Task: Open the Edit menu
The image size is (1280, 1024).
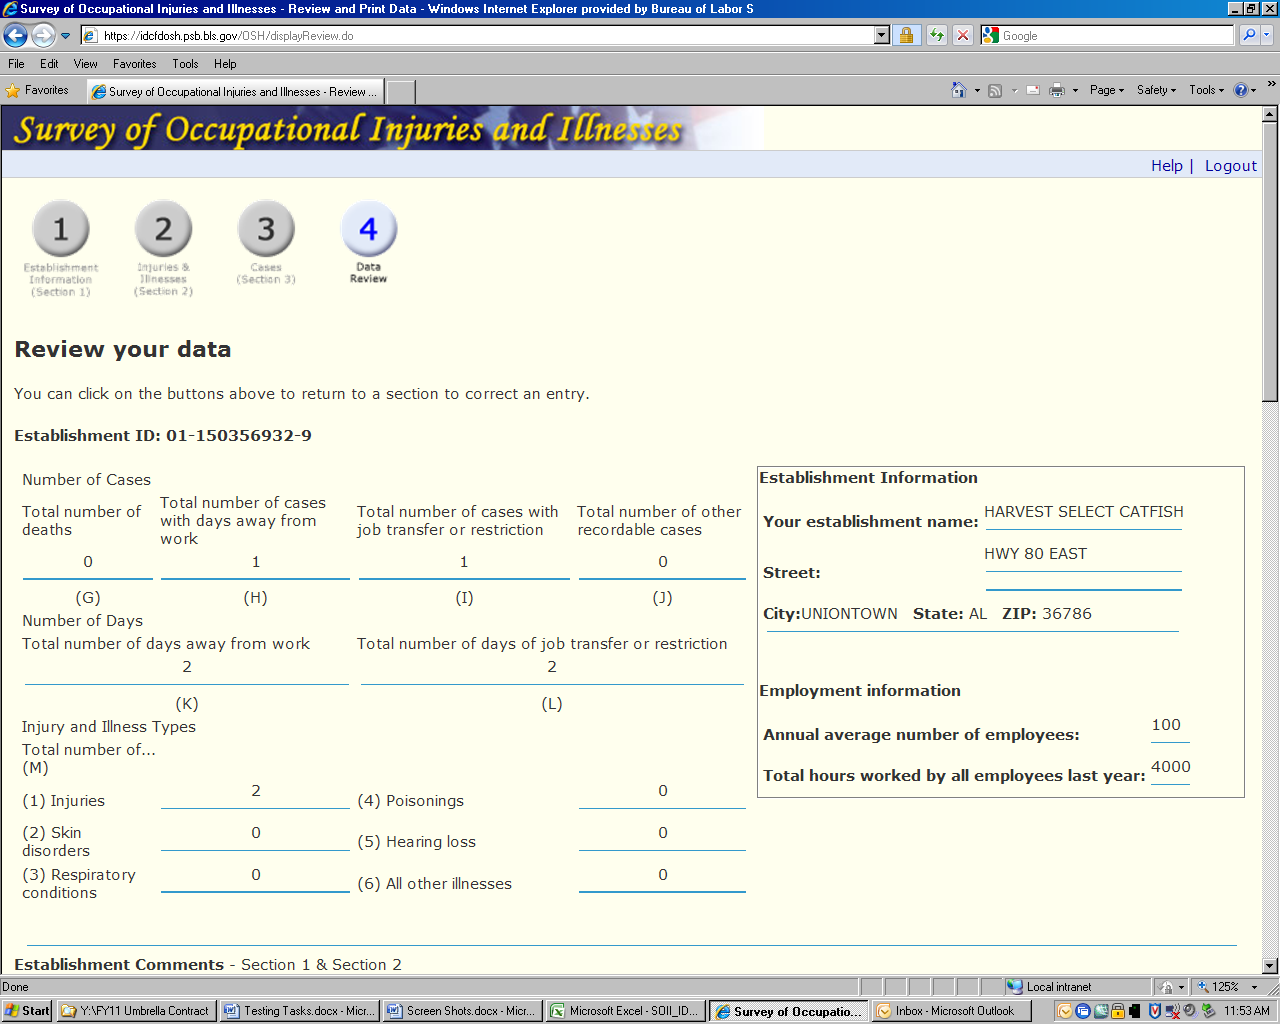Action: 49,64
